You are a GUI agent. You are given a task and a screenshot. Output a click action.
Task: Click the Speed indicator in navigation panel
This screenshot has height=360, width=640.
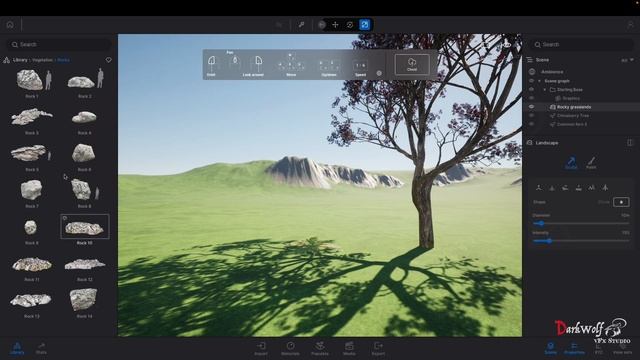[x=360, y=68]
